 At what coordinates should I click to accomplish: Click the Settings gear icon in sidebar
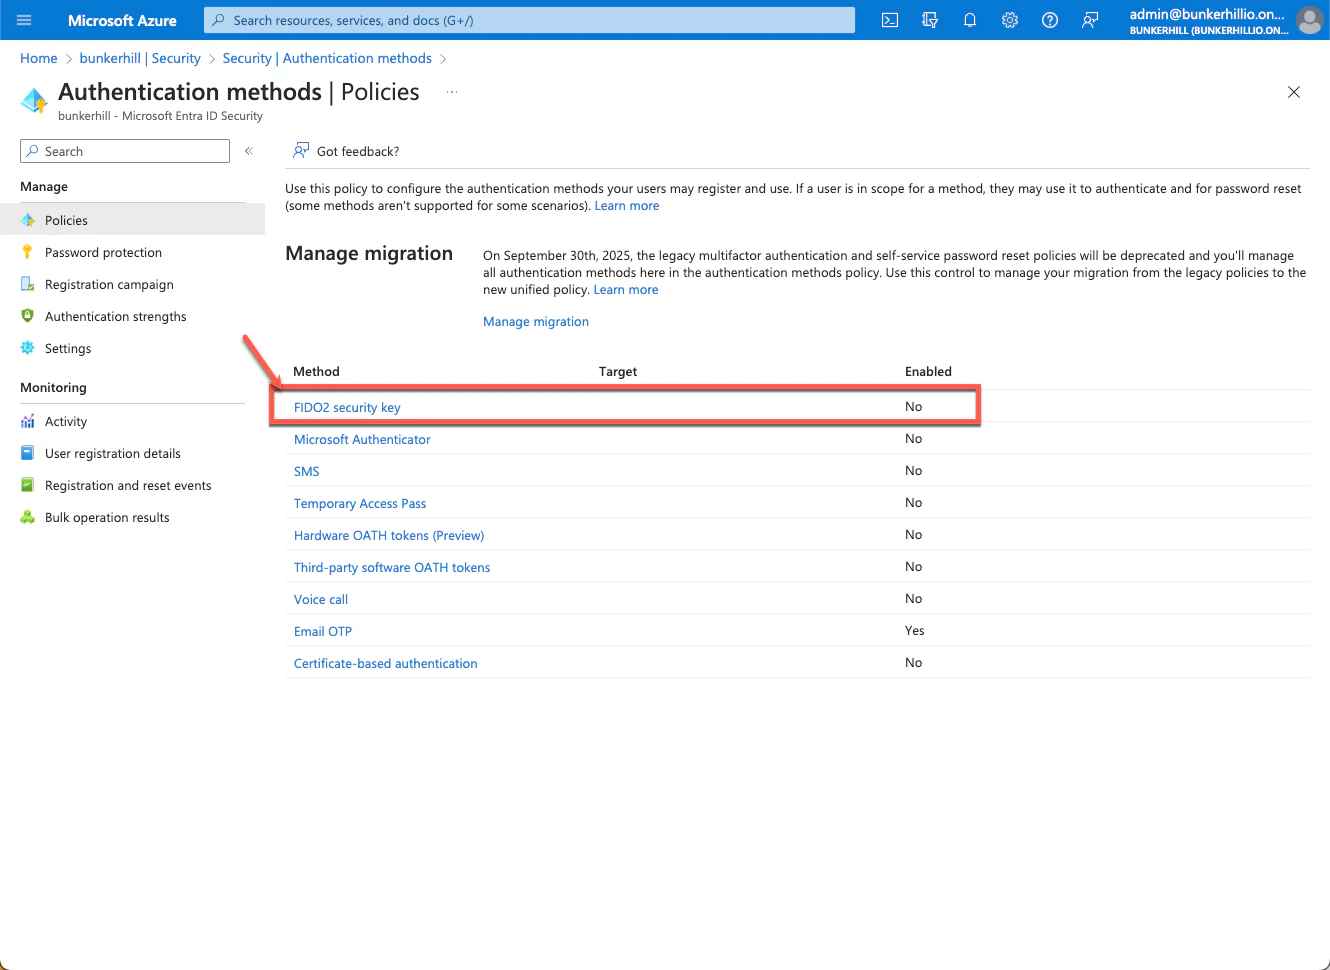(28, 348)
